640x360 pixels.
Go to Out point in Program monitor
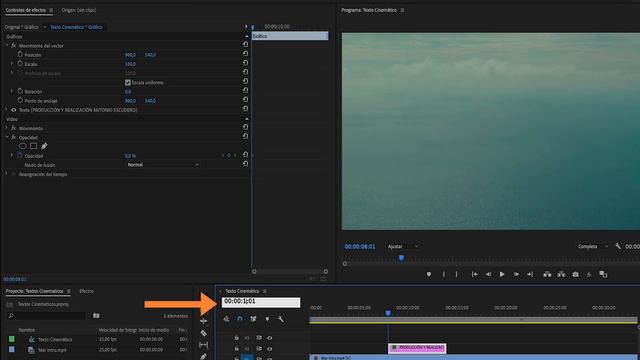pyautogui.click(x=530, y=274)
